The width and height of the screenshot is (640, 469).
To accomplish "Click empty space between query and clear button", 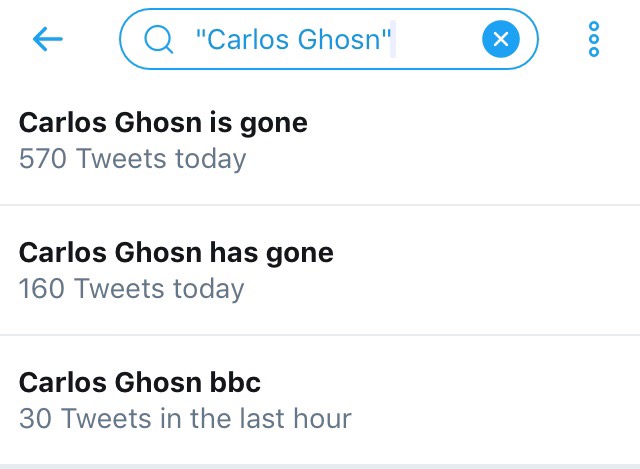I will (440, 39).
